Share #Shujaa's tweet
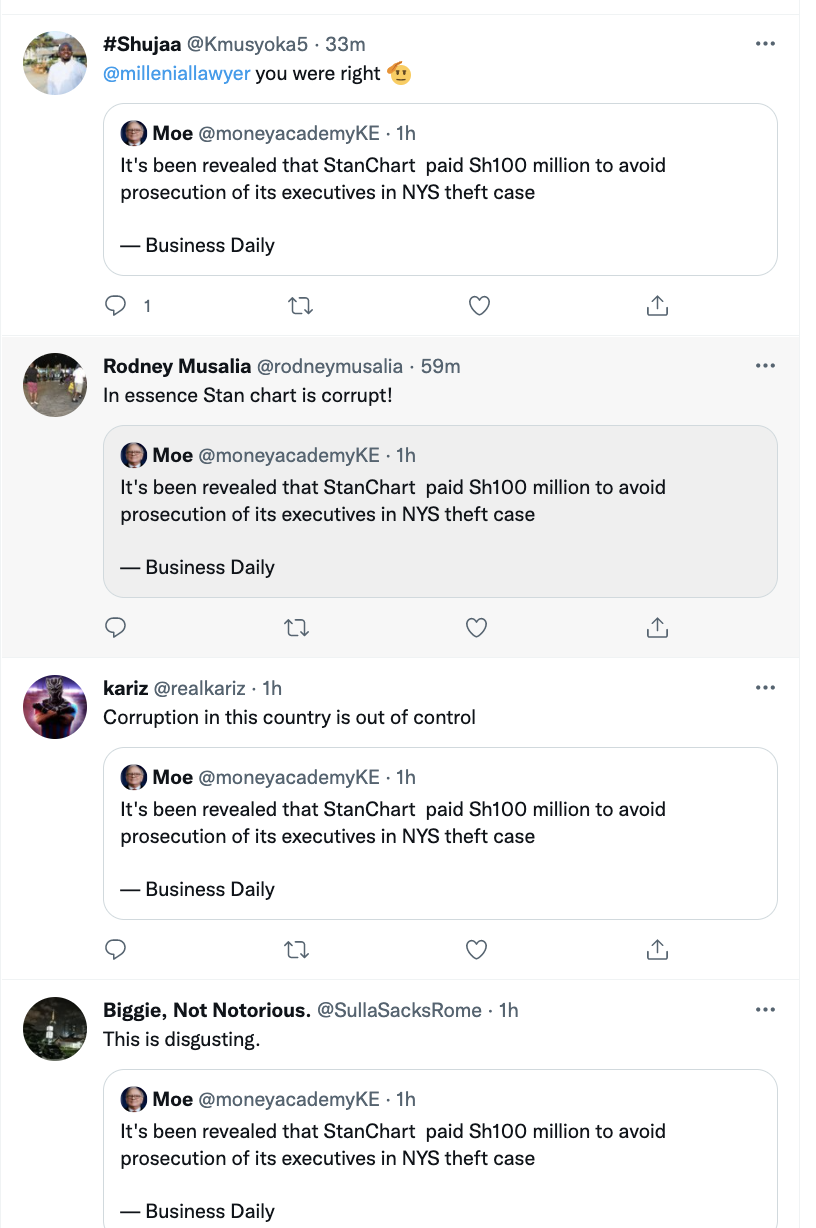Screen dimensions: 816x1228 pyautogui.click(x=657, y=306)
